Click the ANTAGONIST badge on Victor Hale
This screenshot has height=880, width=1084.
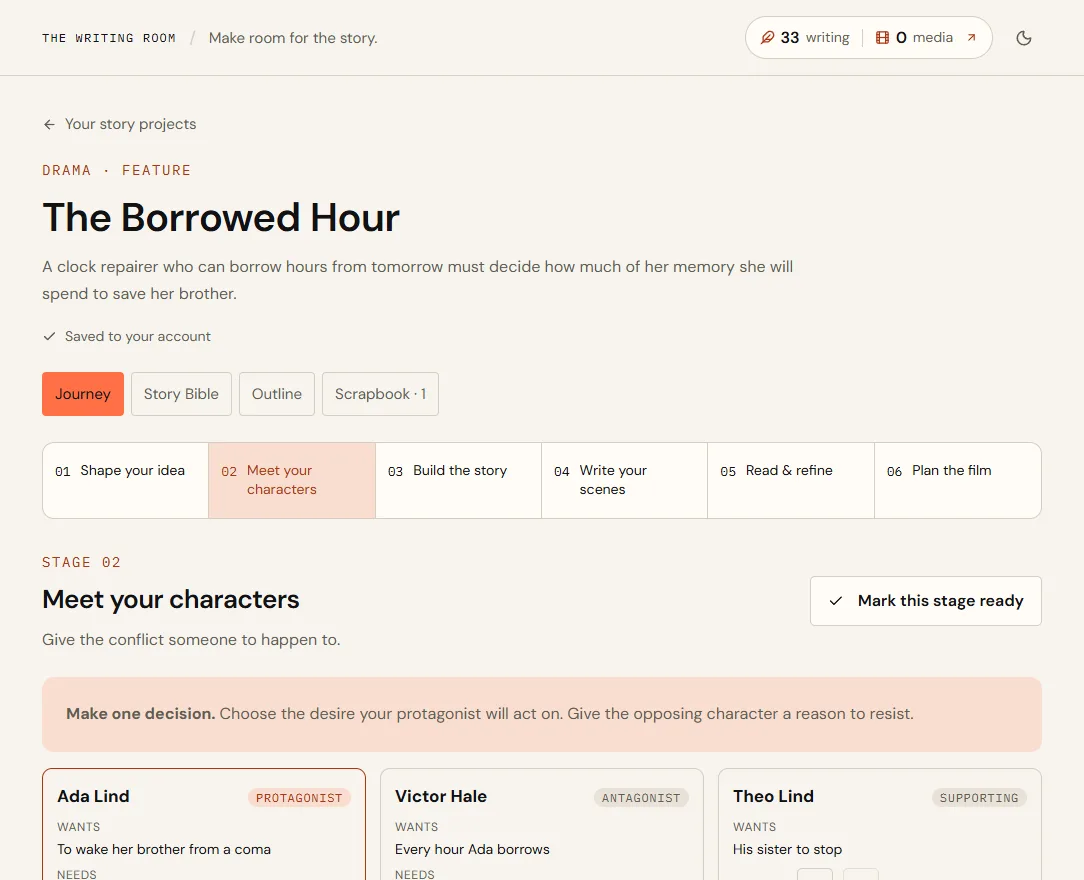[x=641, y=798]
